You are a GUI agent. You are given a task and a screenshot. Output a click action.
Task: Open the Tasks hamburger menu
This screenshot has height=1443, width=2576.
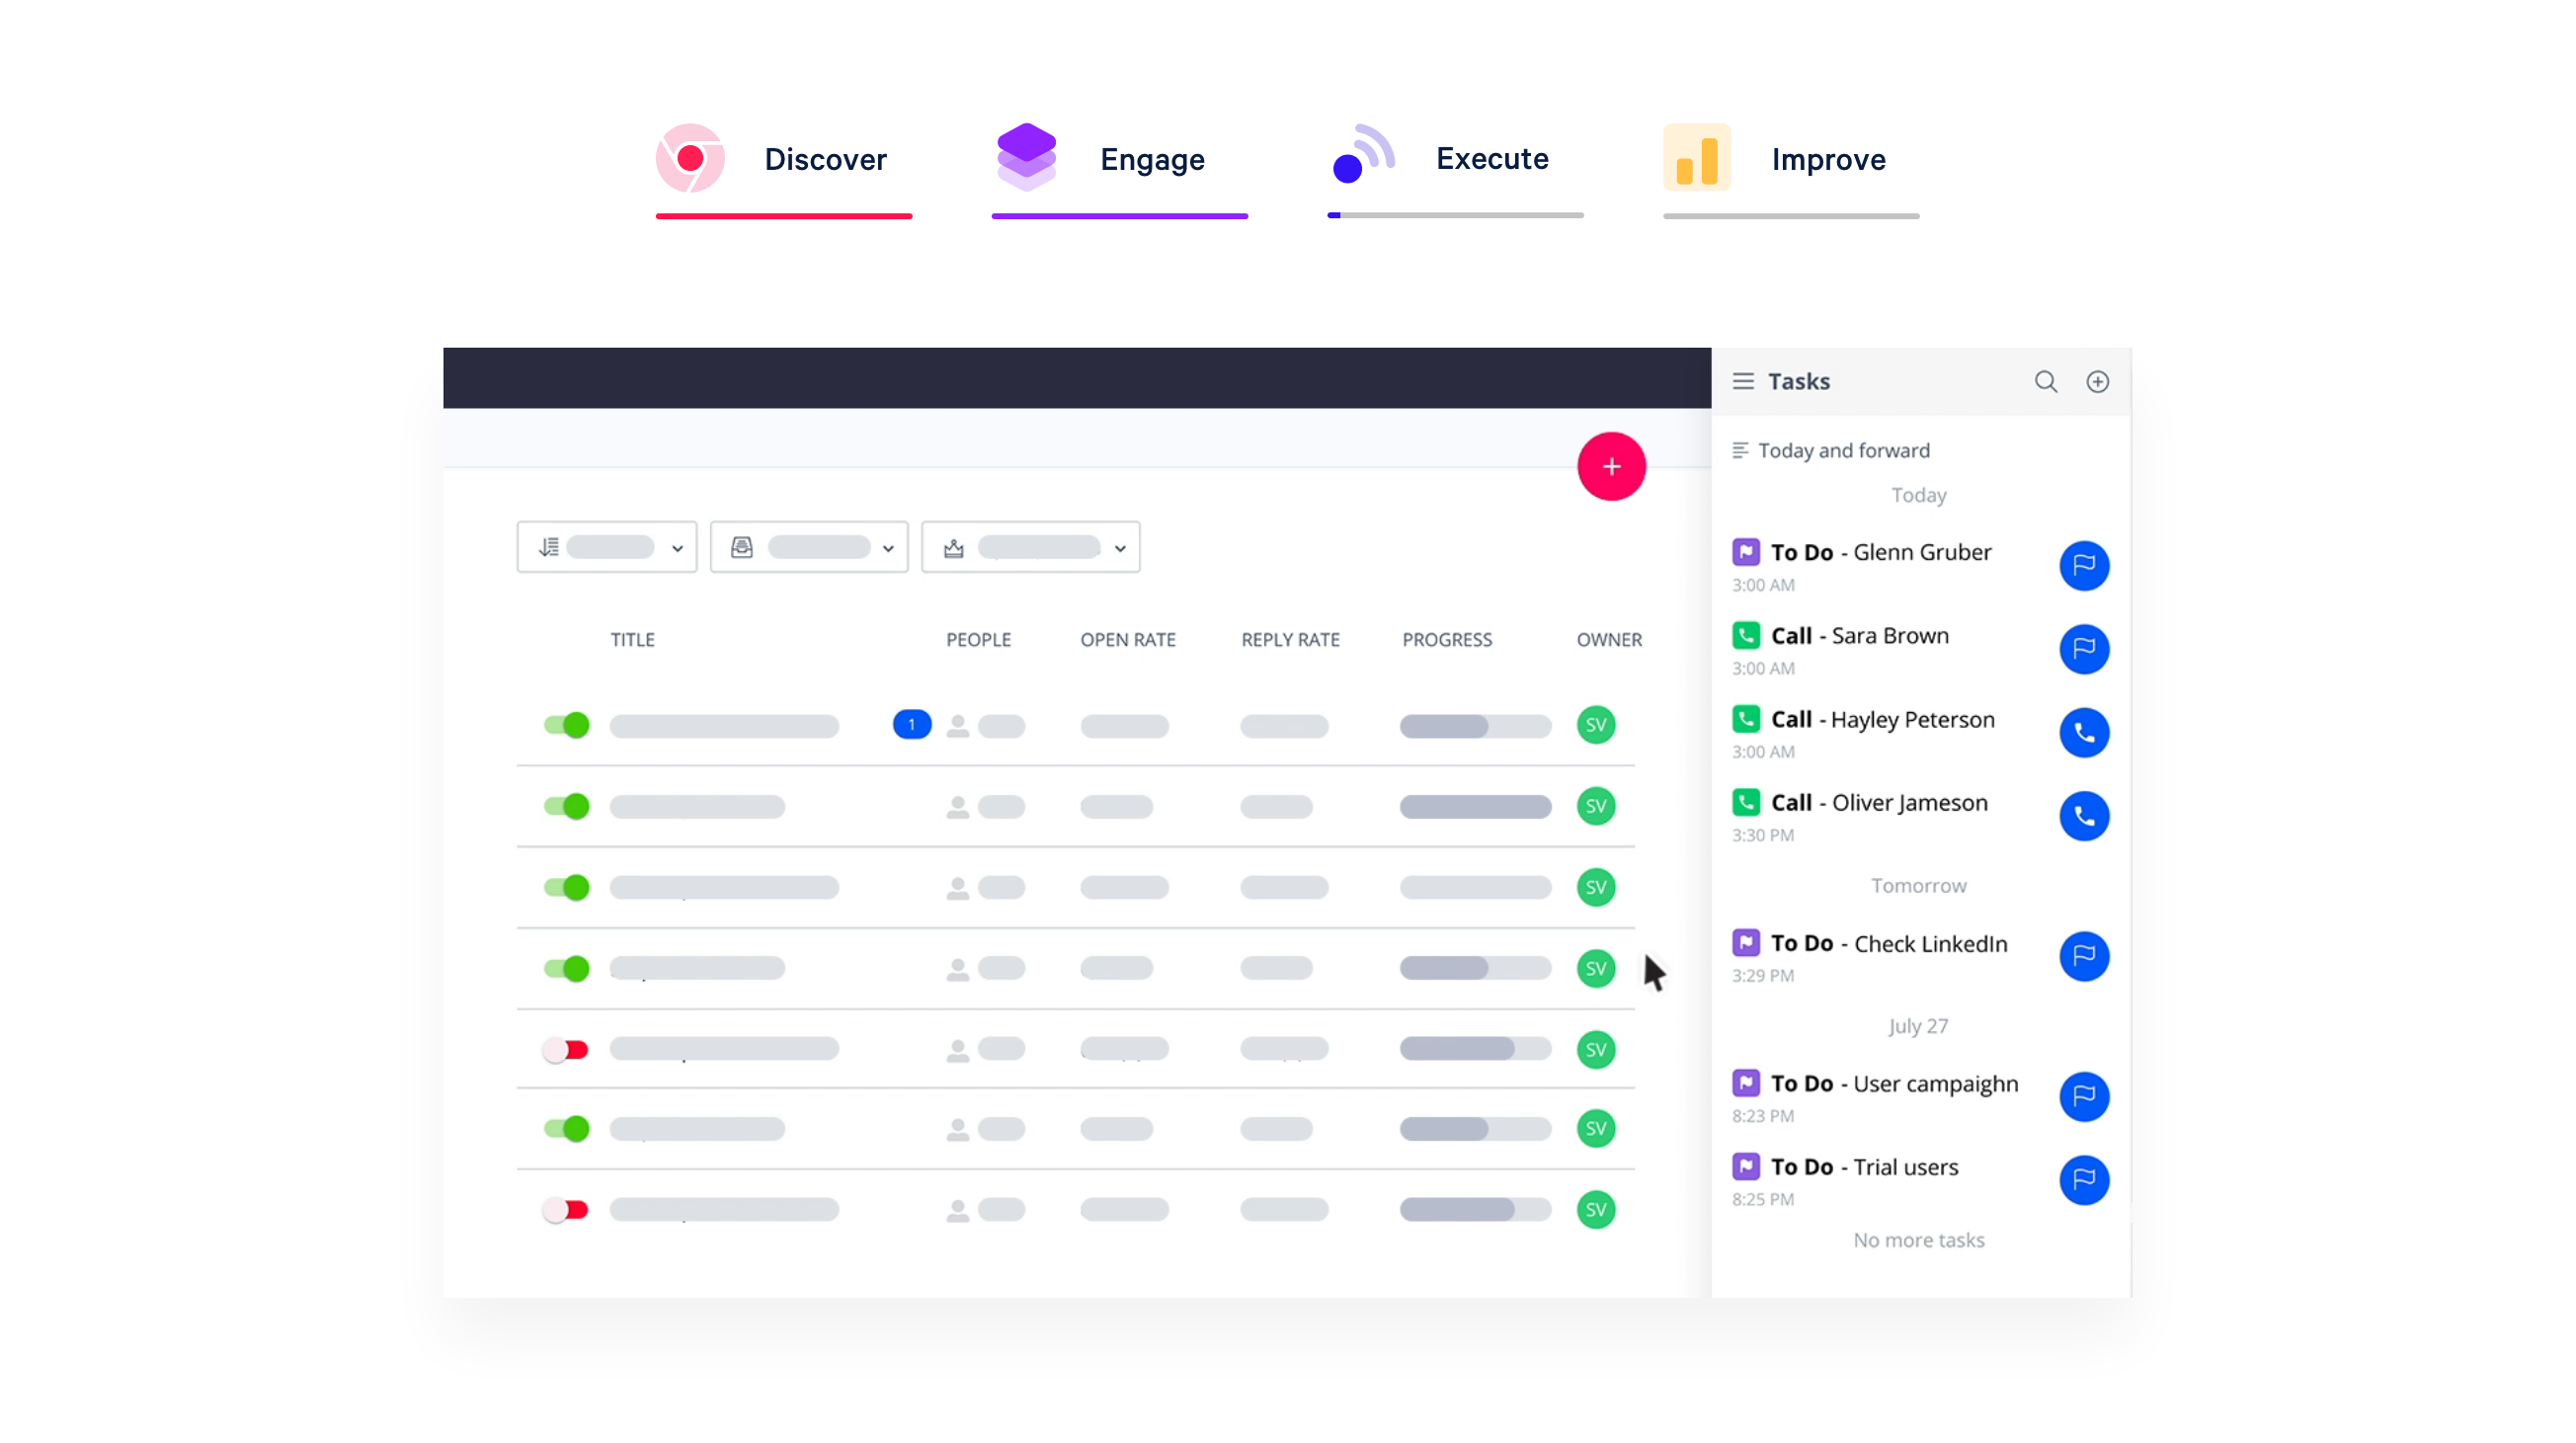(x=1743, y=381)
